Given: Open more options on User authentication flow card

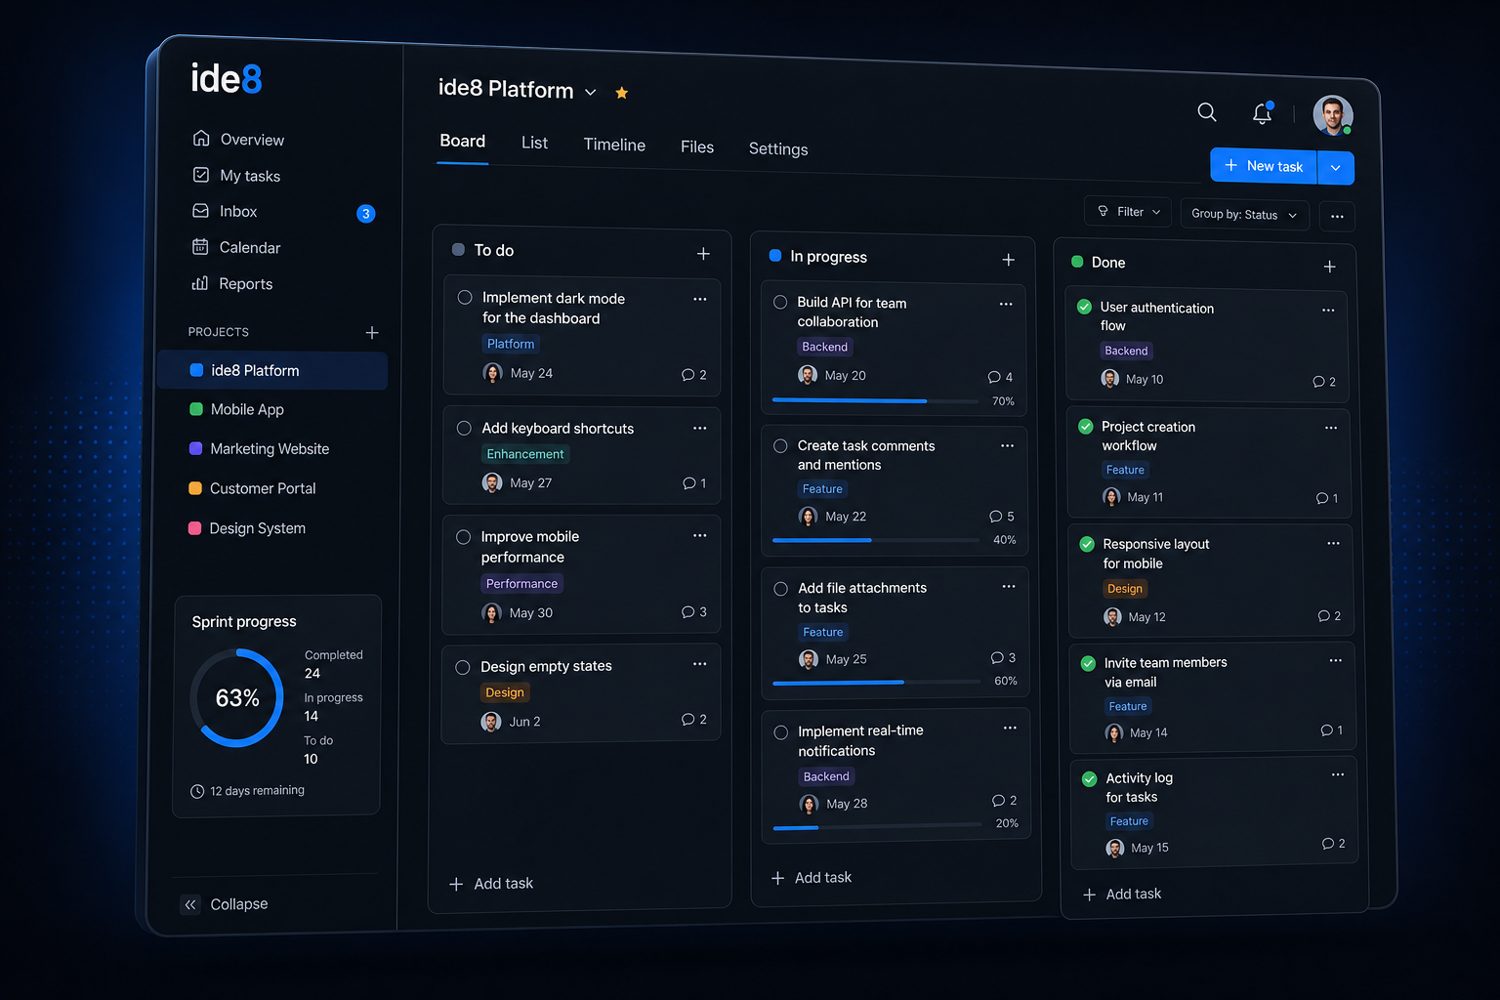Looking at the screenshot, I should [x=1328, y=310].
